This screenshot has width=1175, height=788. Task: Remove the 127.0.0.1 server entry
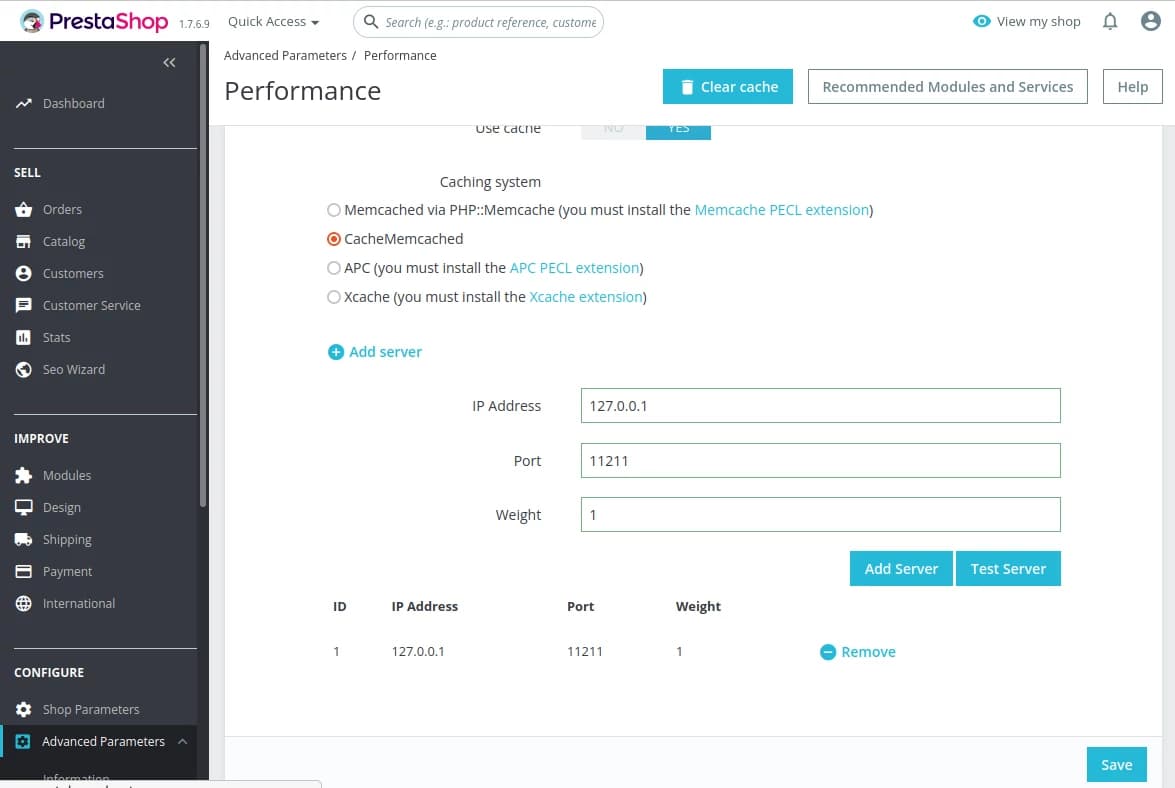[x=857, y=651]
